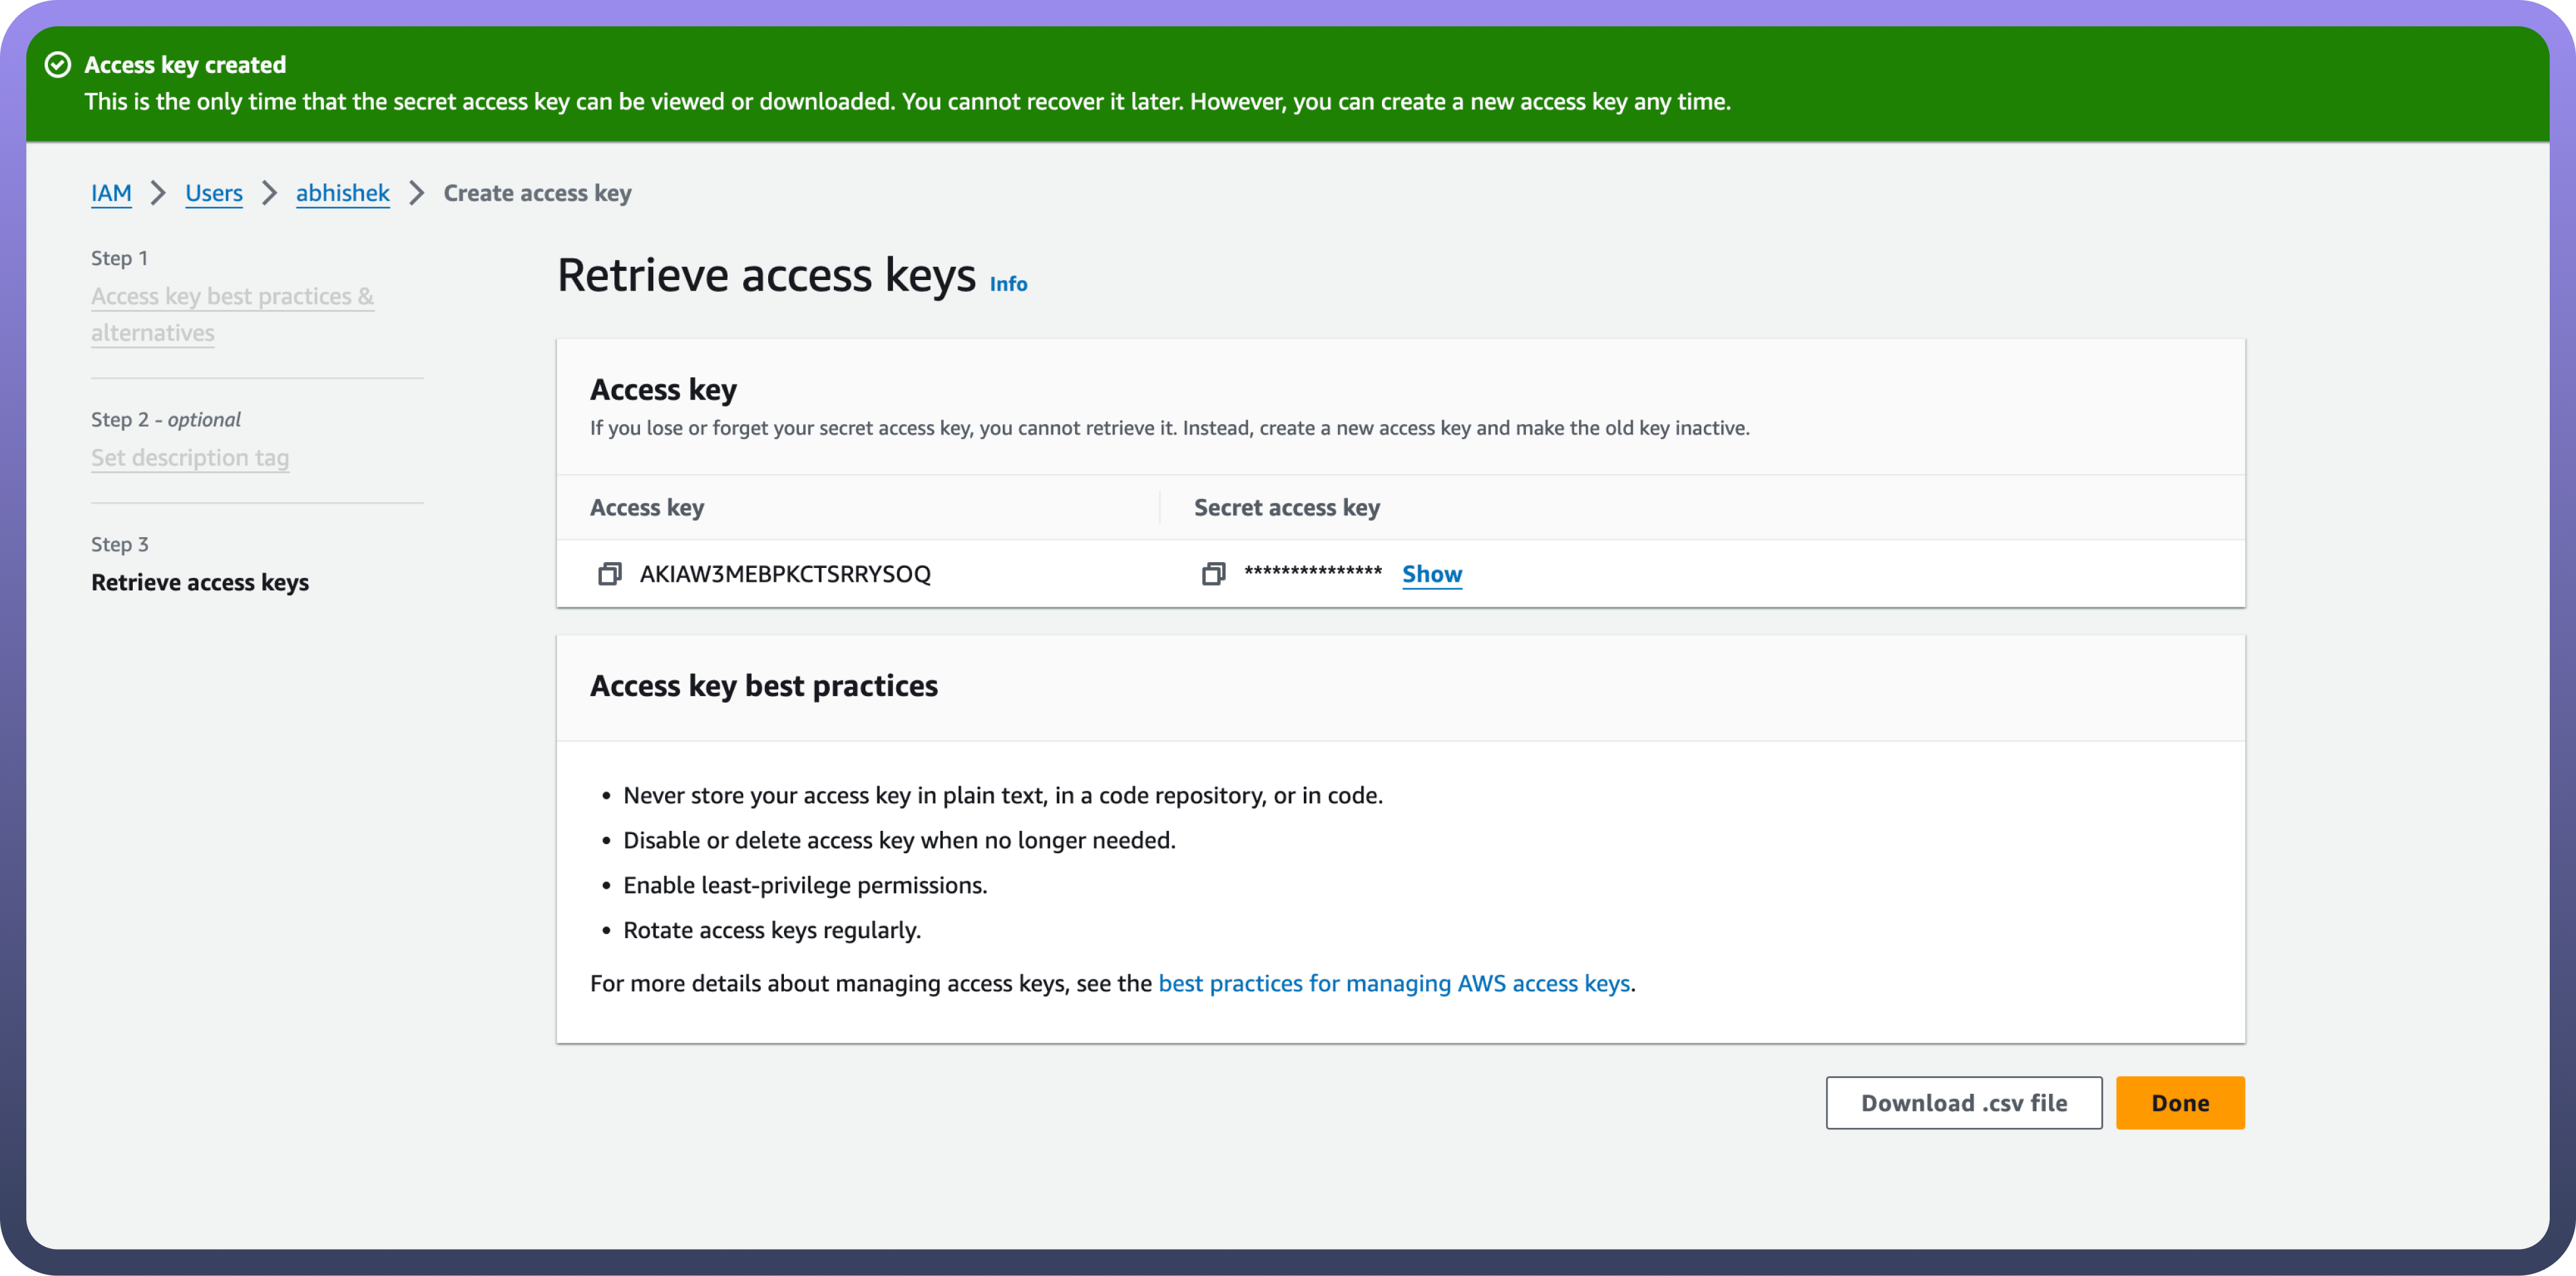Open Info next to Retrieve access keys

point(1008,284)
